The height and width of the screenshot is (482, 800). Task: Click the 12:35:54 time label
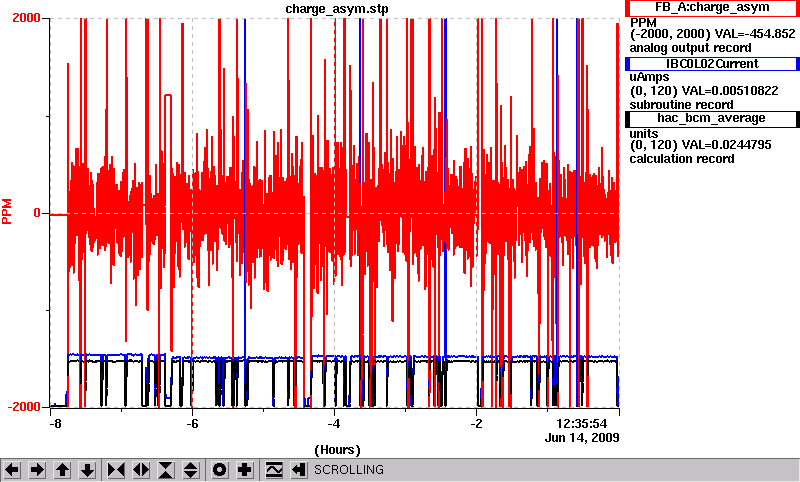click(x=582, y=424)
